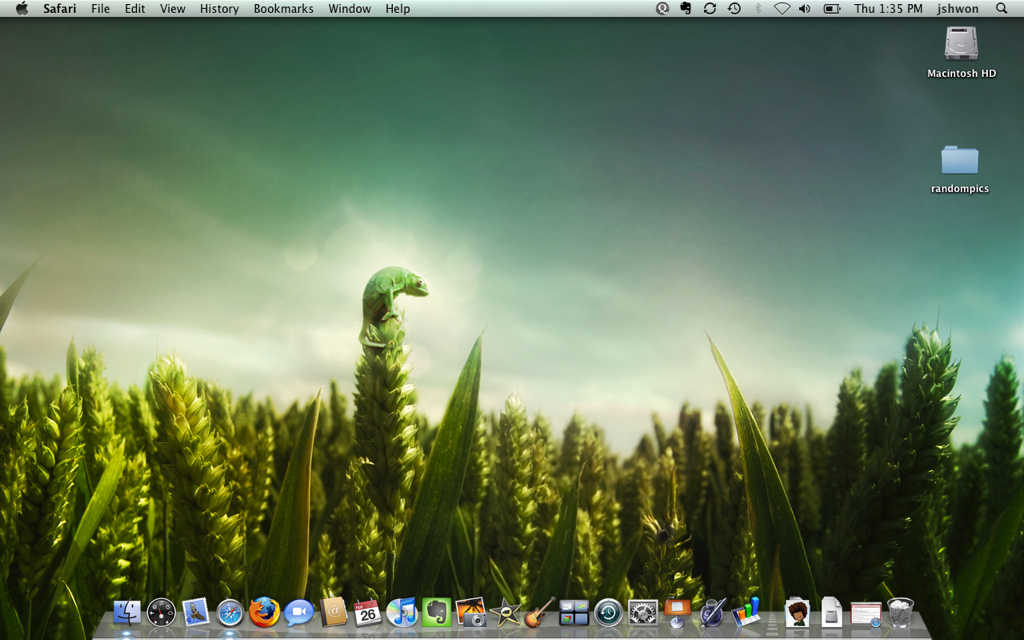Open the Help menu

398,8
